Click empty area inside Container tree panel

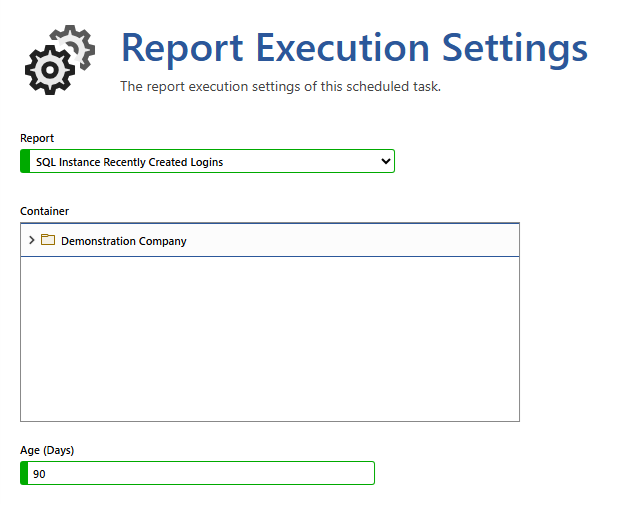[x=270, y=340]
